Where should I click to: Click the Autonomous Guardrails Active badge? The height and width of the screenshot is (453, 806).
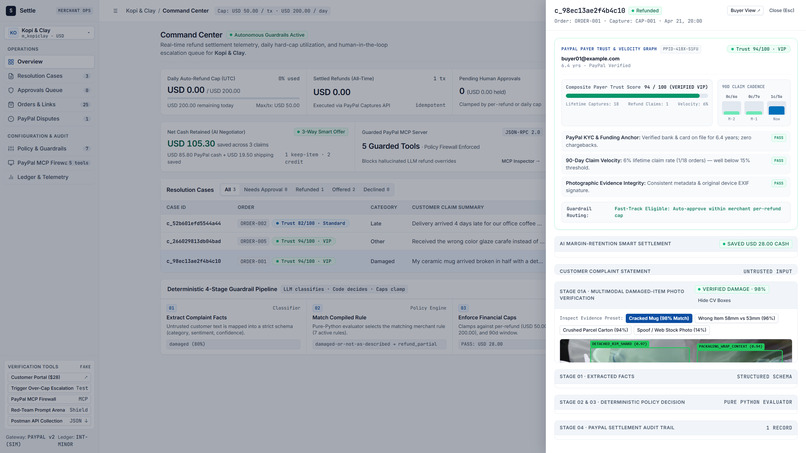pos(267,35)
